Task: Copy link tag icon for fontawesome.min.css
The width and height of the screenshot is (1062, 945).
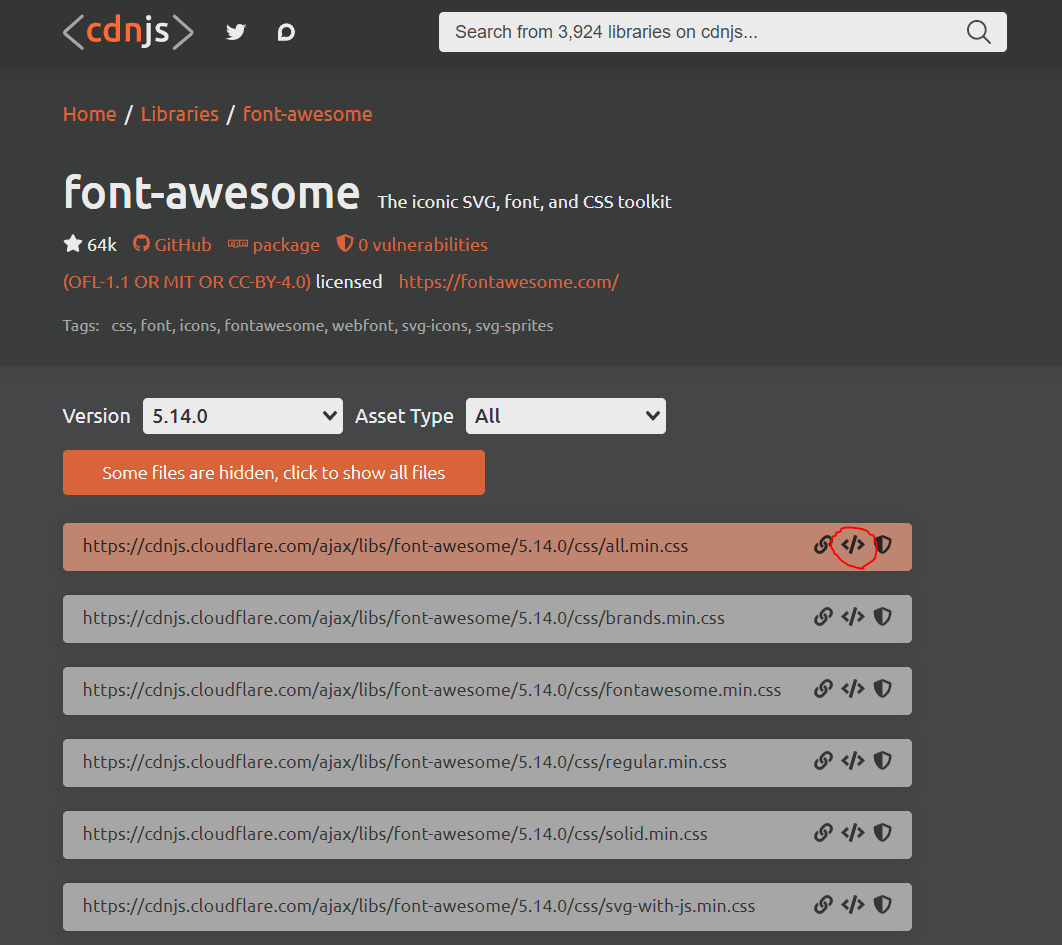Action: click(853, 688)
